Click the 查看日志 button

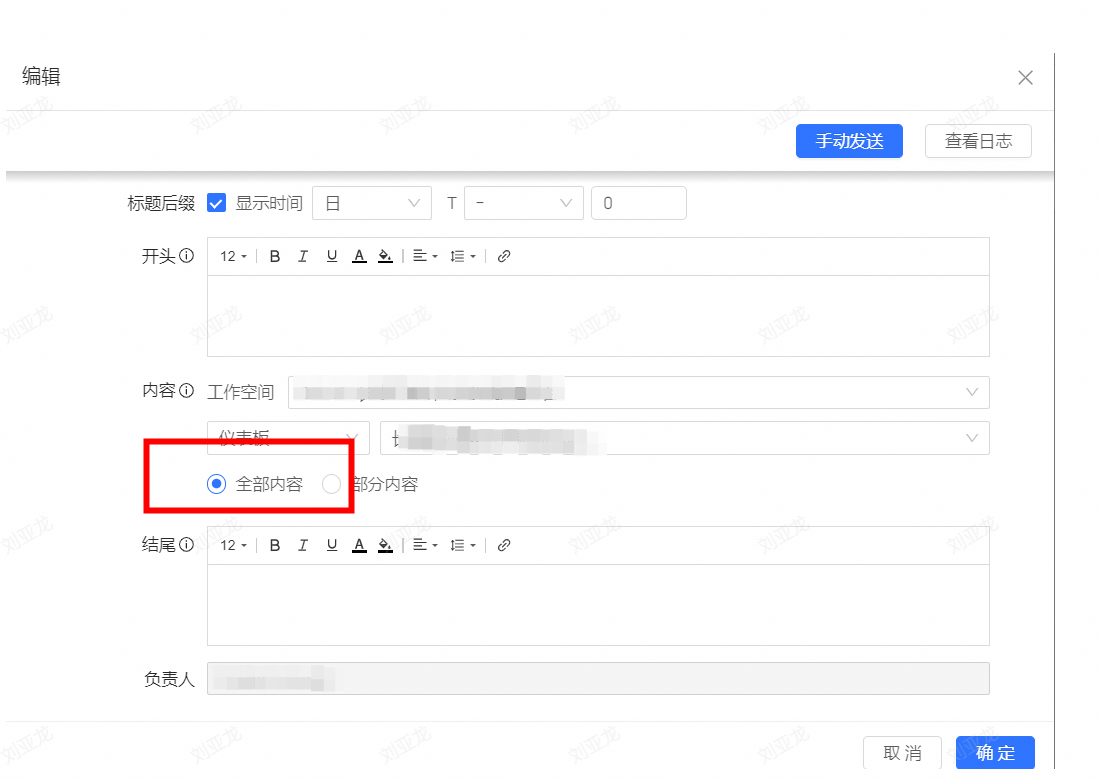(x=978, y=141)
